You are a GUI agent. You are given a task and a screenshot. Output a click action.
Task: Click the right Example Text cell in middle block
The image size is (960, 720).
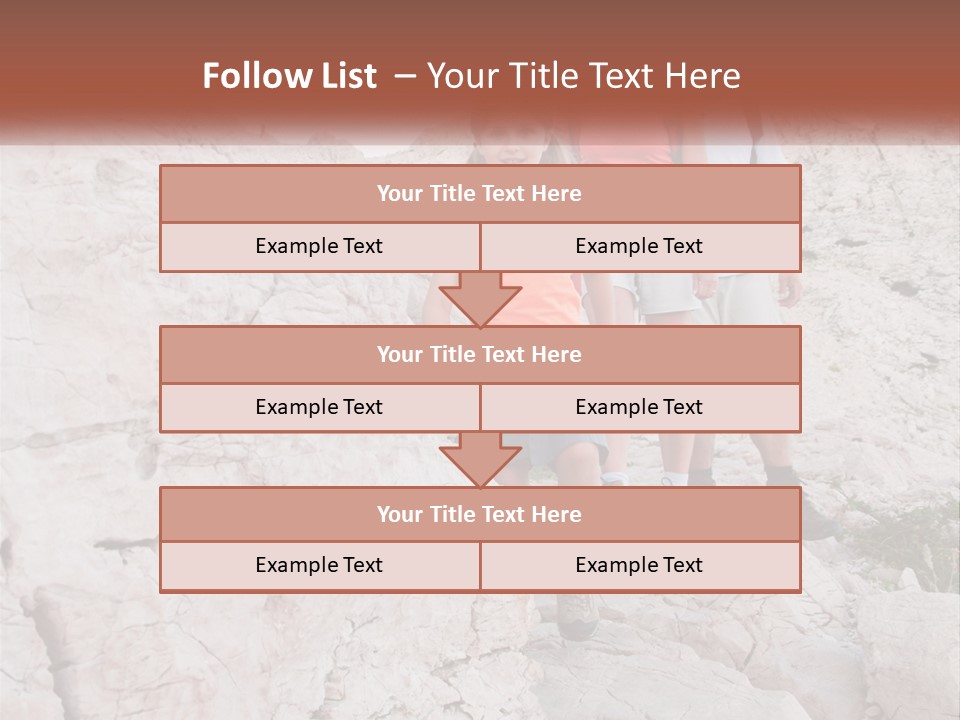click(x=640, y=408)
